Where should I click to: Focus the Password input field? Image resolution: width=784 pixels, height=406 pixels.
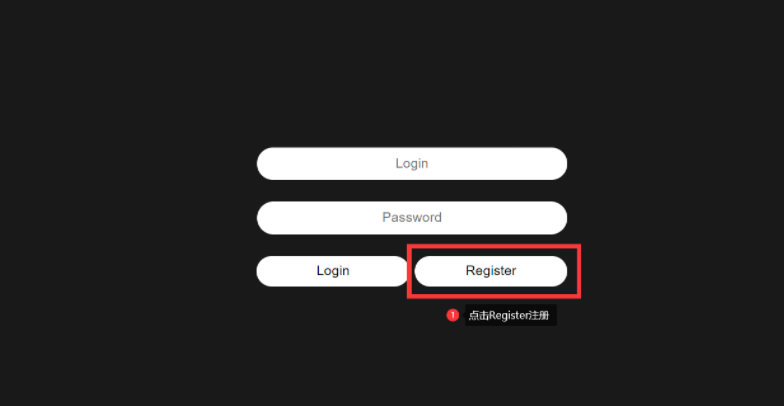pos(412,218)
